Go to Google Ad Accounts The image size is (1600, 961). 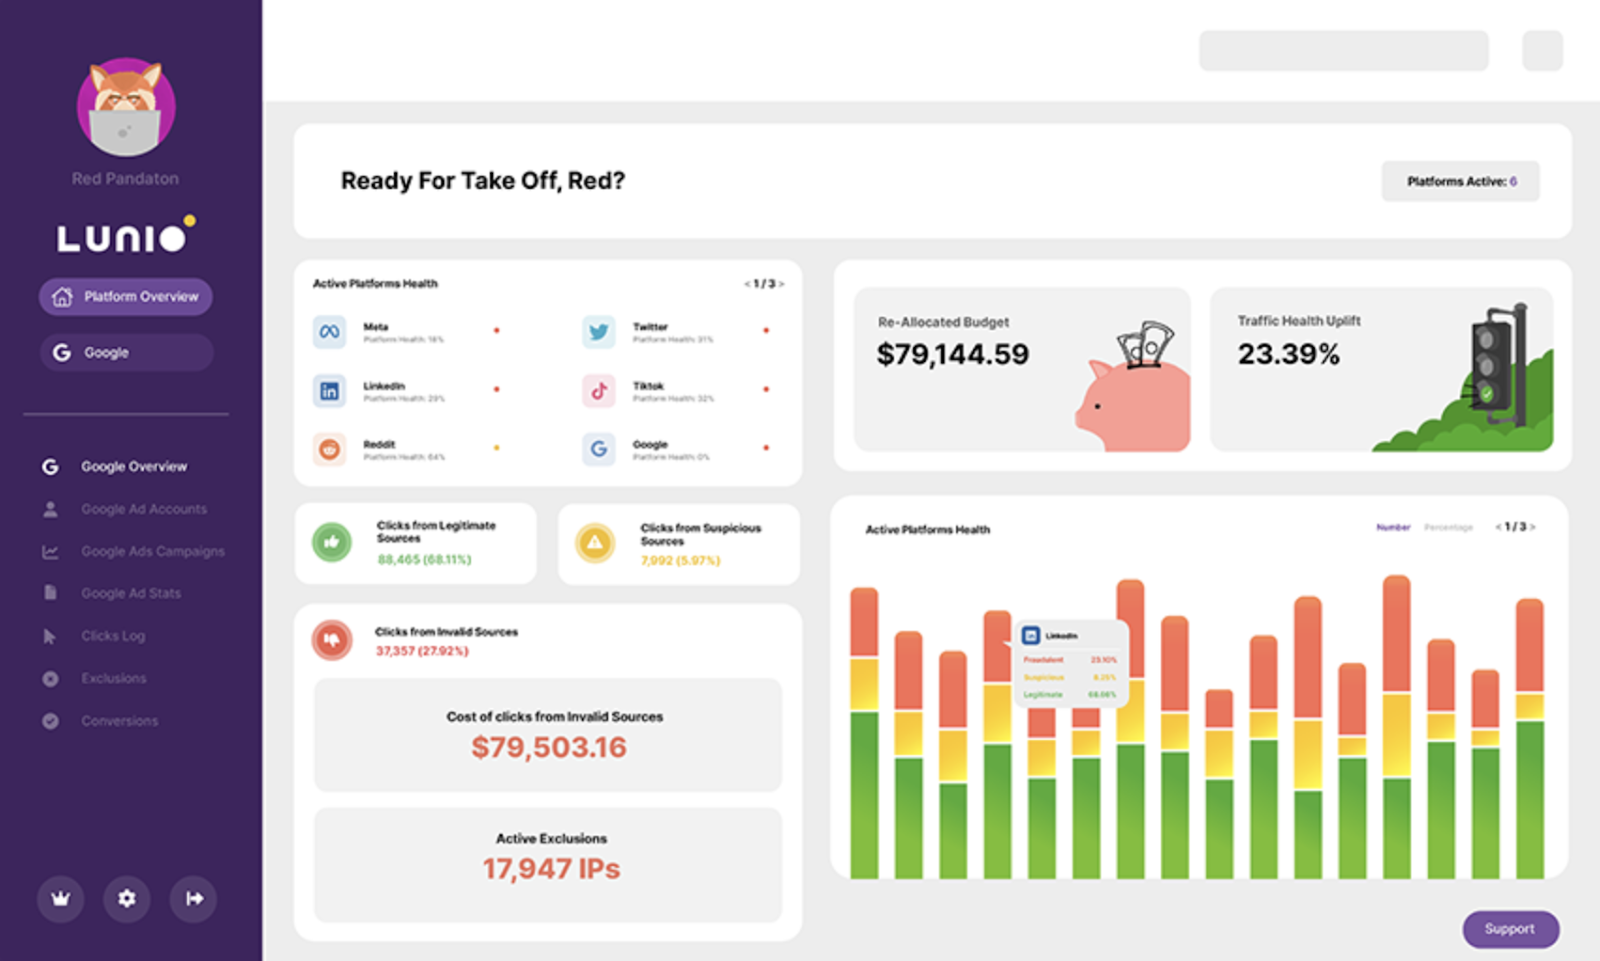(144, 509)
